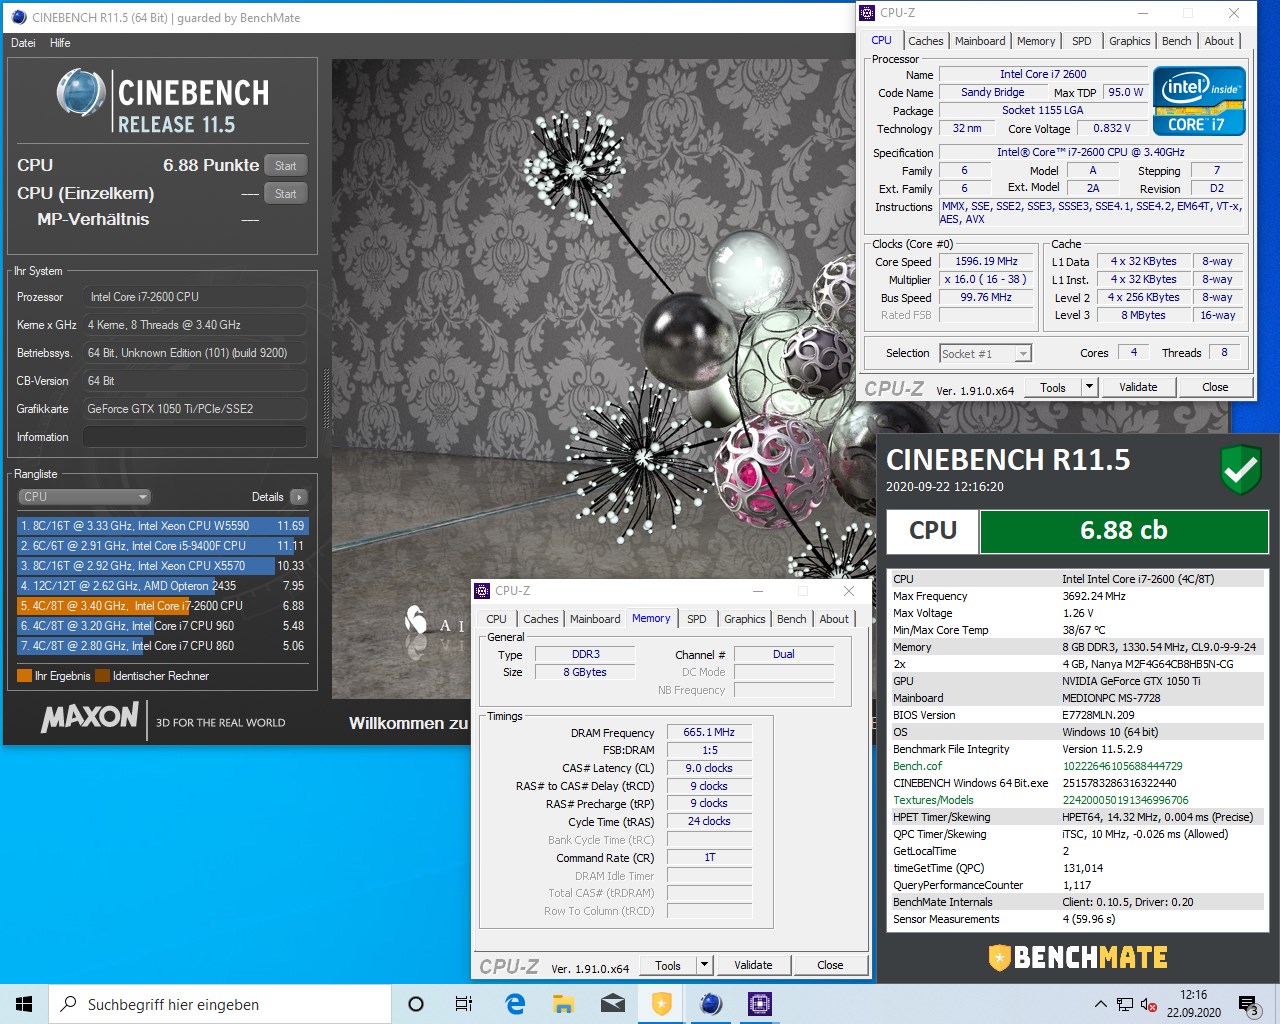Viewport: 1280px width, 1024px height.
Task: Click Tools button in top CPU-Z window
Action: (x=1053, y=387)
